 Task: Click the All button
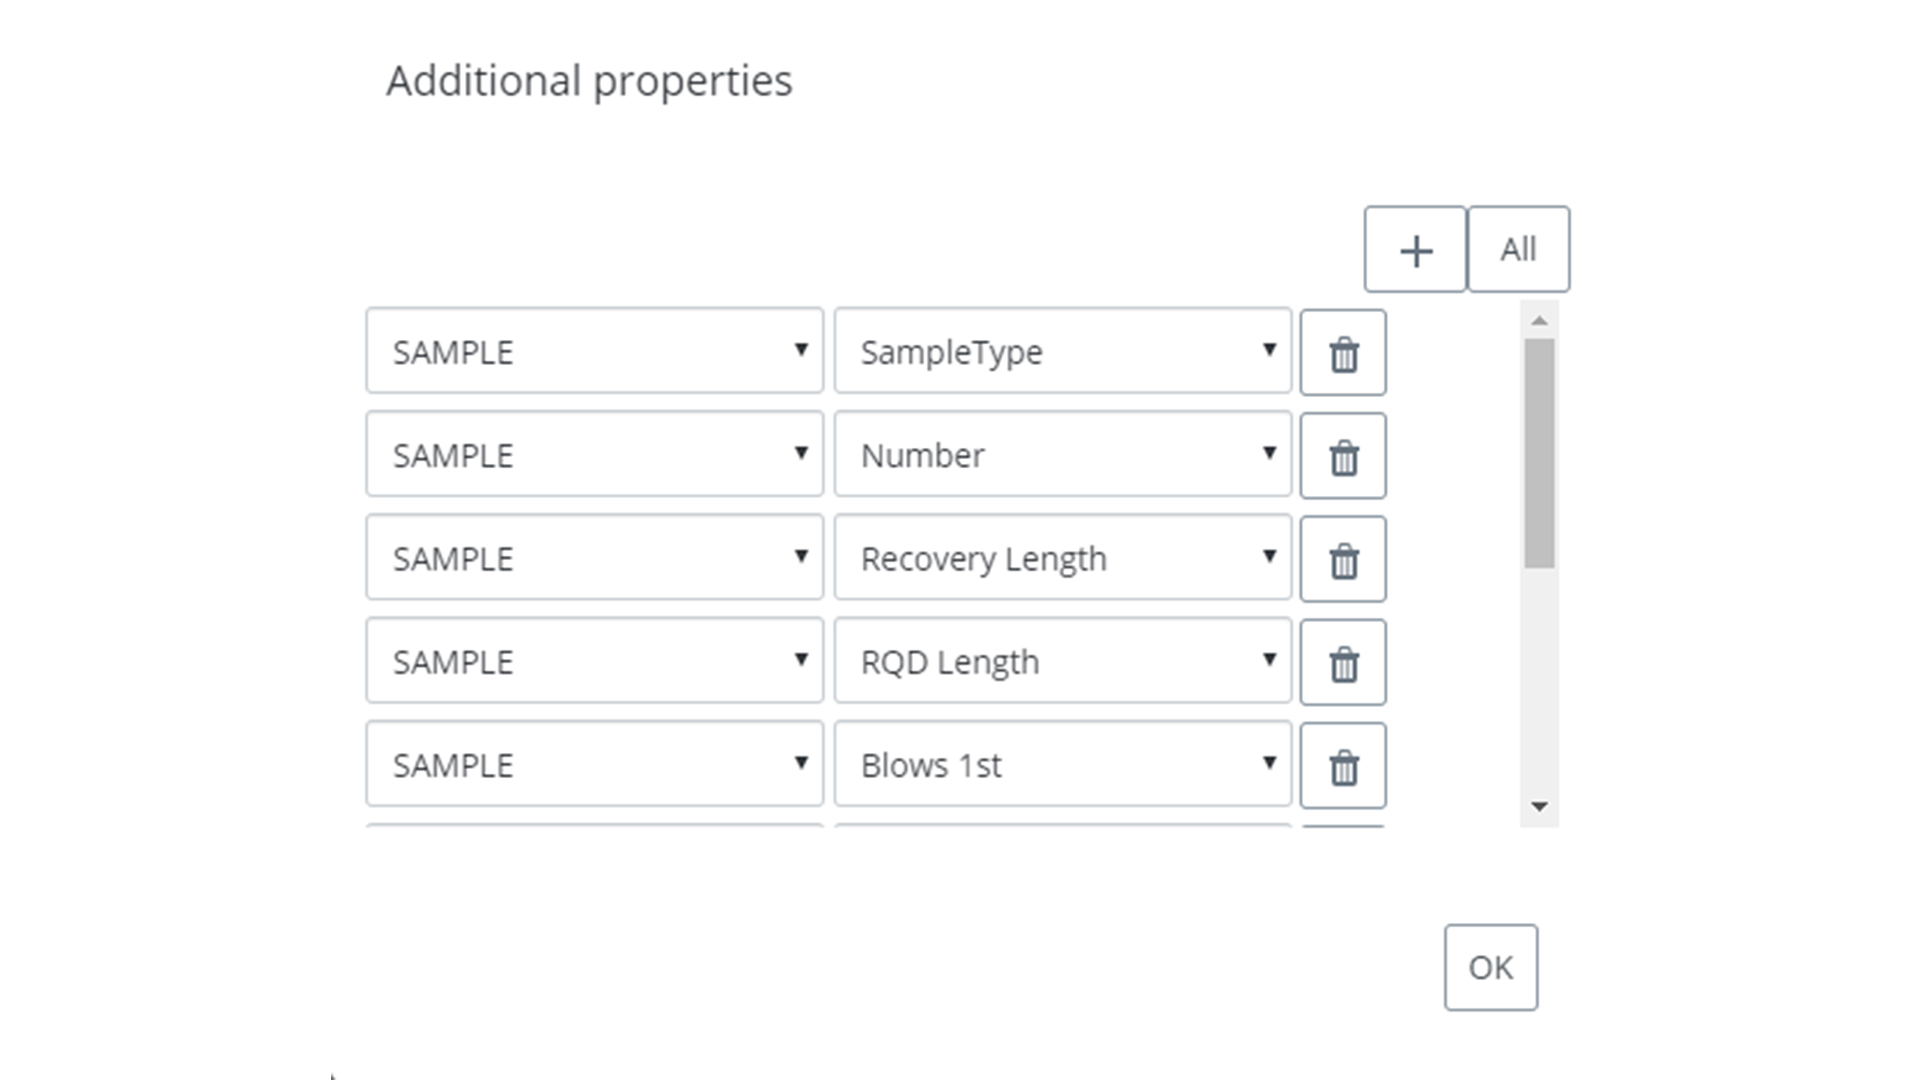coord(1518,249)
